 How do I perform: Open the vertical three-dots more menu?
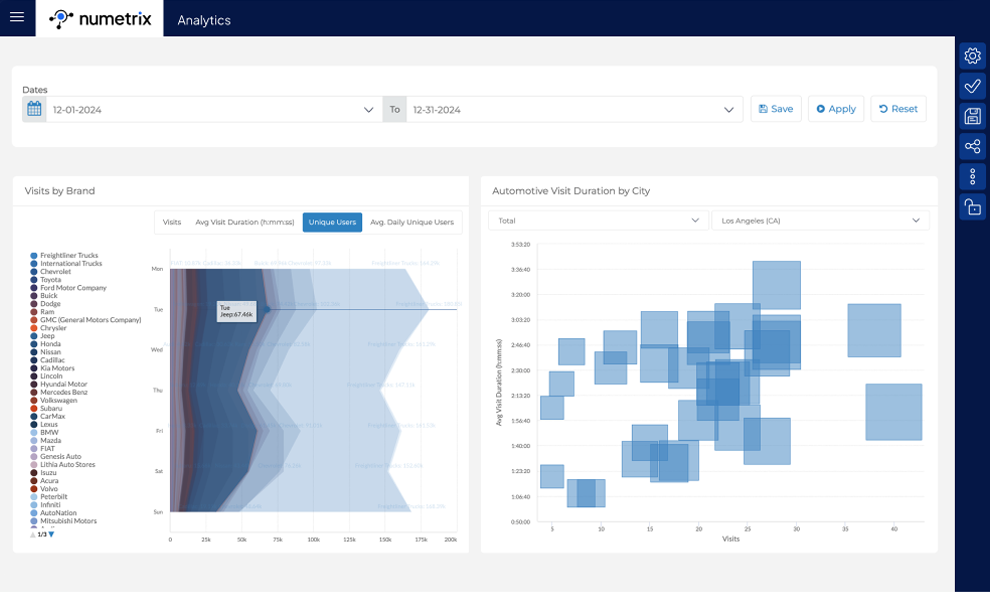tap(972, 177)
